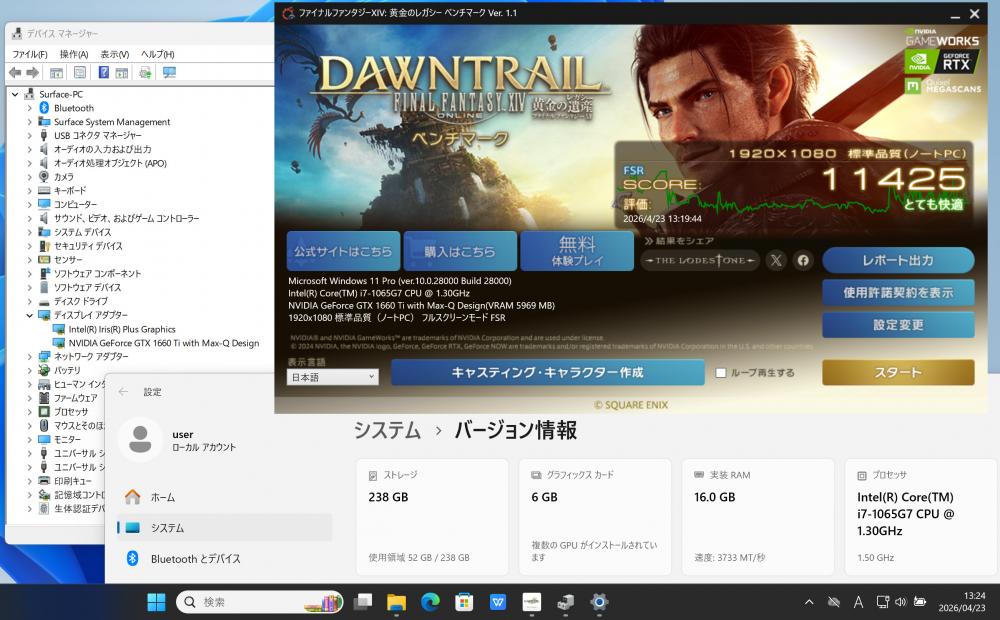Open the Home icon in Settings sidebar
Viewport: 1000px width, 620px height.
click(133, 497)
